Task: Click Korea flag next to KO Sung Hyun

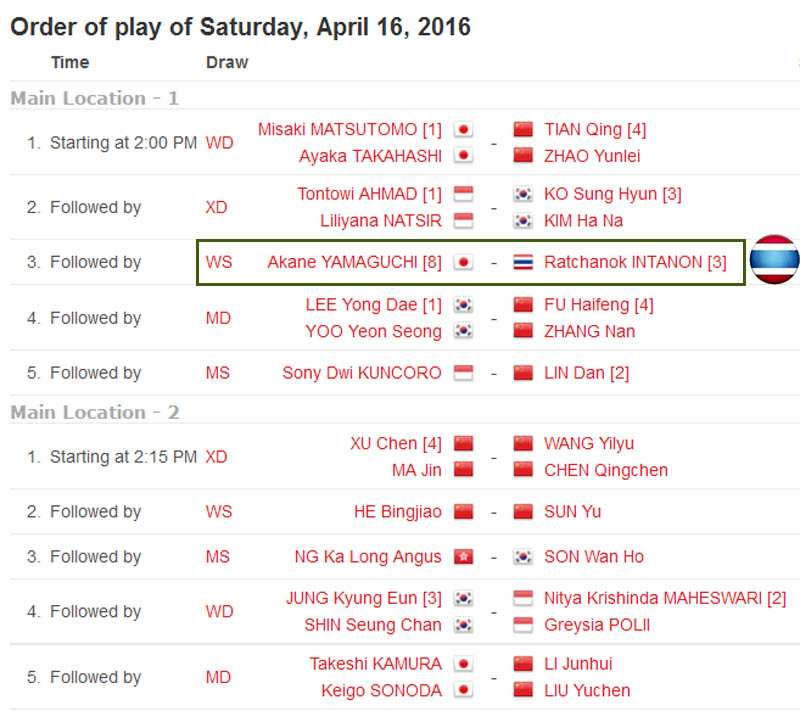Action: [x=523, y=194]
